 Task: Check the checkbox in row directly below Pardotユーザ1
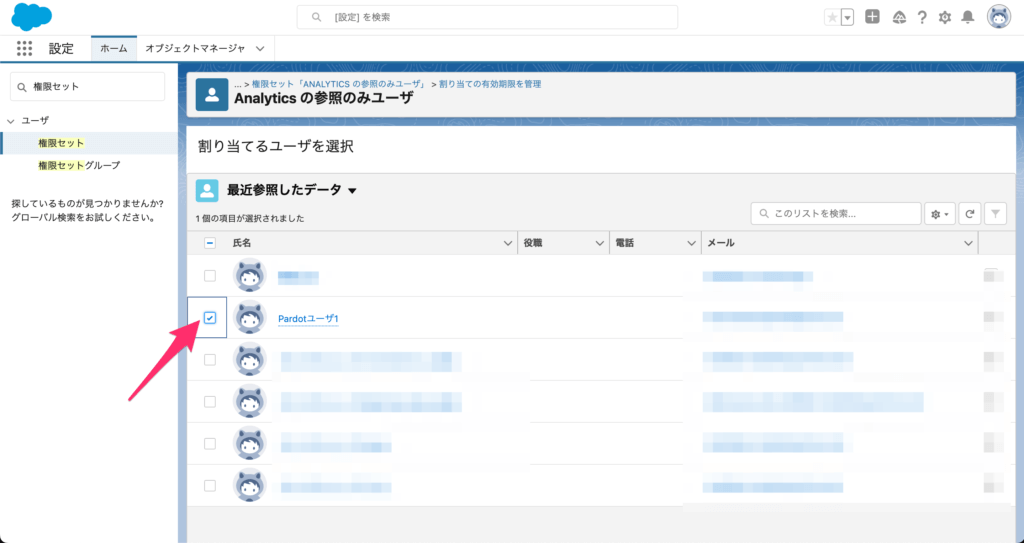pyautogui.click(x=210, y=359)
